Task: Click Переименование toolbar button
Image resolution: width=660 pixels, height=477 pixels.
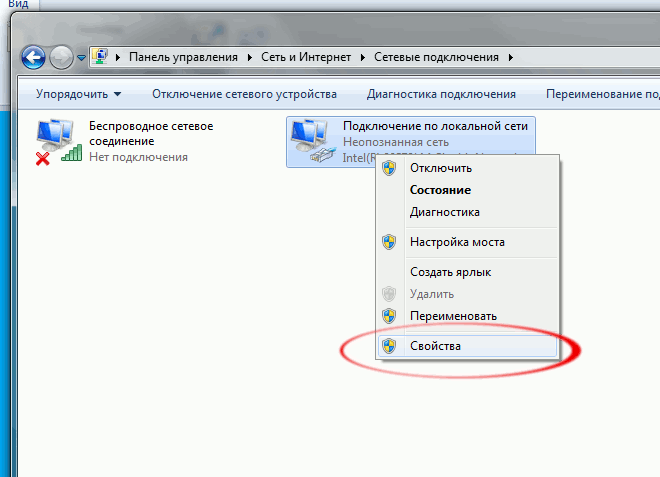Action: coord(603,94)
